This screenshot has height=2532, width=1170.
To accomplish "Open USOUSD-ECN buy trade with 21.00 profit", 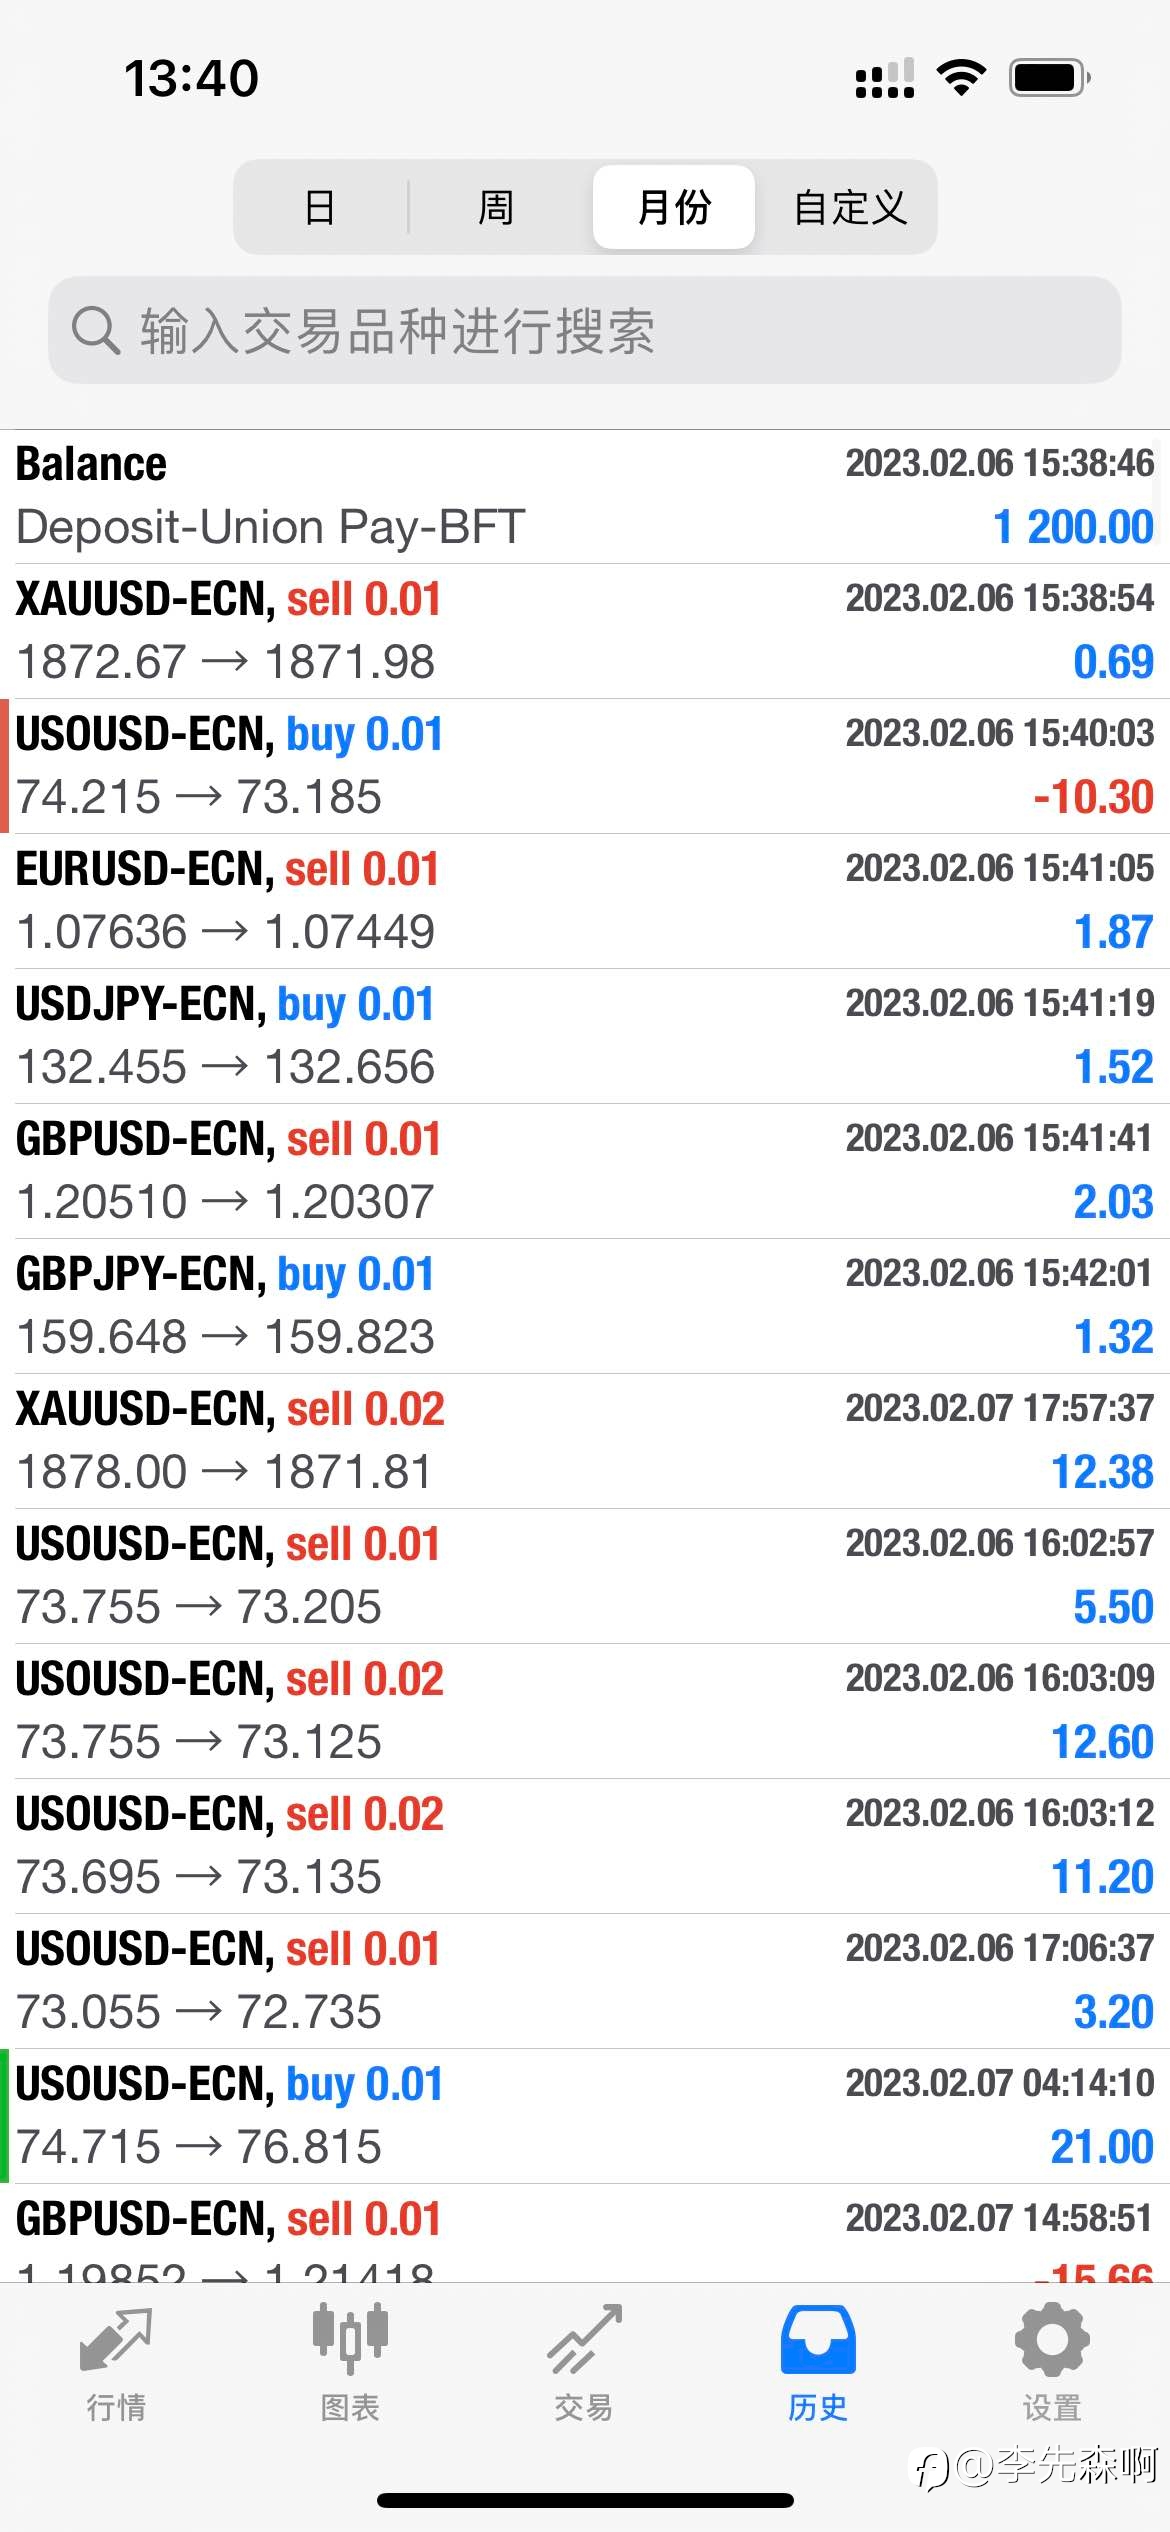I will (585, 2116).
